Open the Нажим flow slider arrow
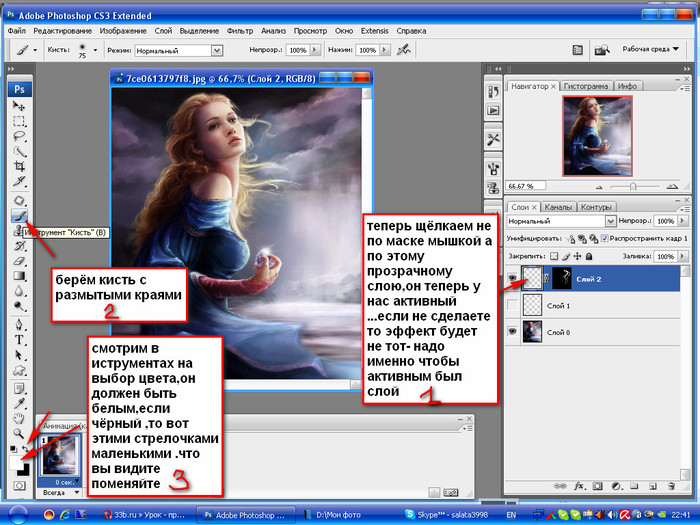The image size is (700, 525). click(384, 50)
